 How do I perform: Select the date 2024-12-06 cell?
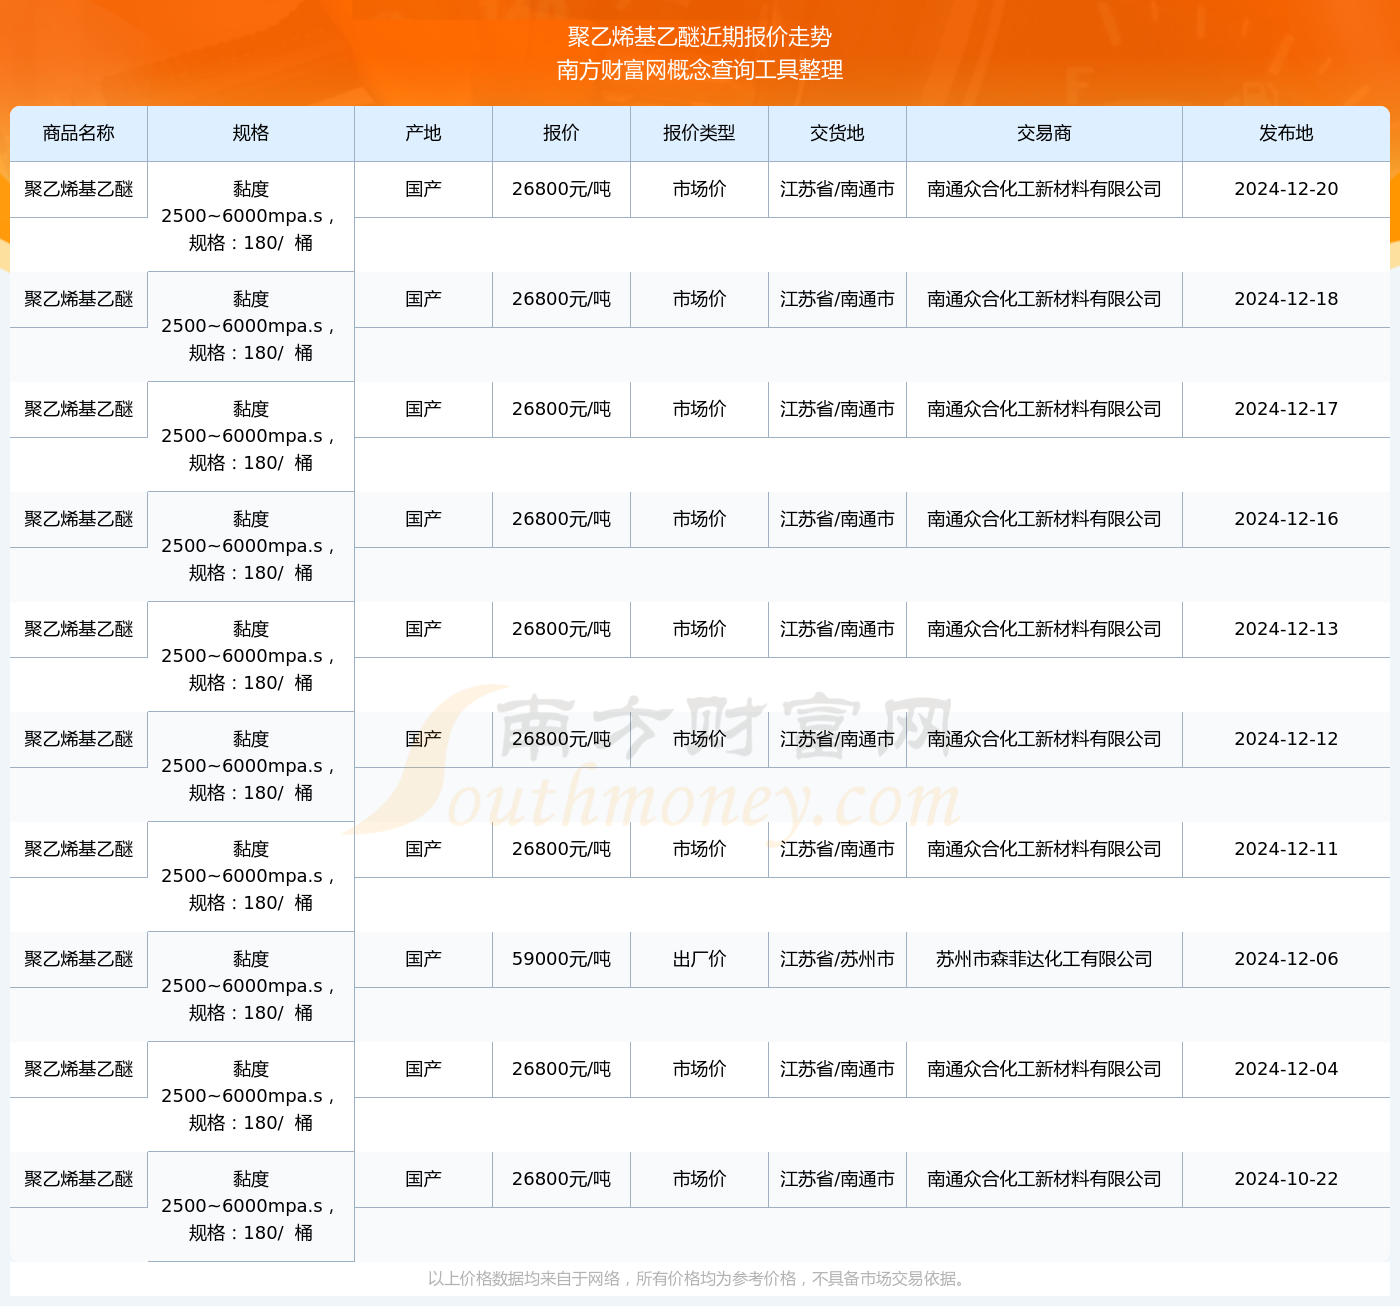point(1286,959)
